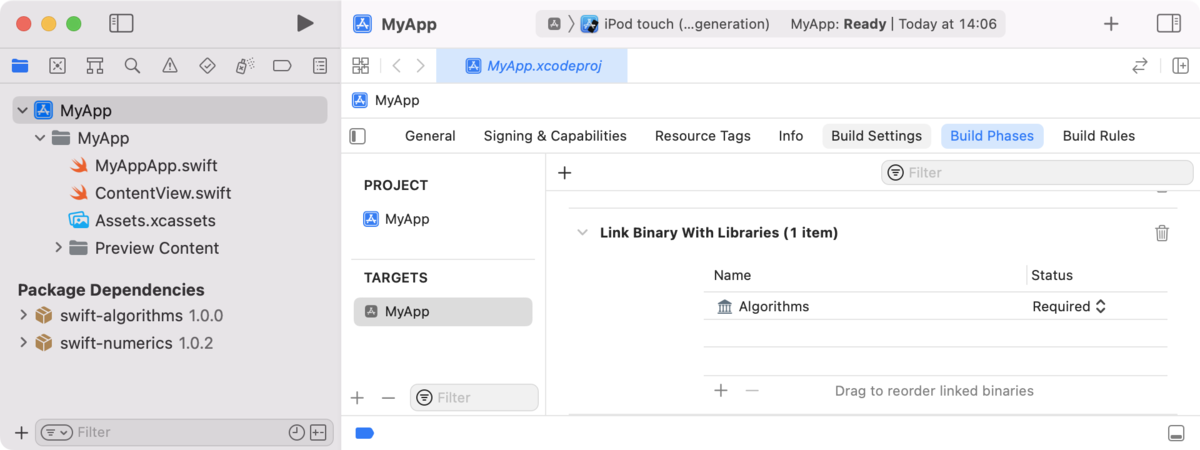
Task: Open MyAppApp.swift file
Action: pos(156,166)
